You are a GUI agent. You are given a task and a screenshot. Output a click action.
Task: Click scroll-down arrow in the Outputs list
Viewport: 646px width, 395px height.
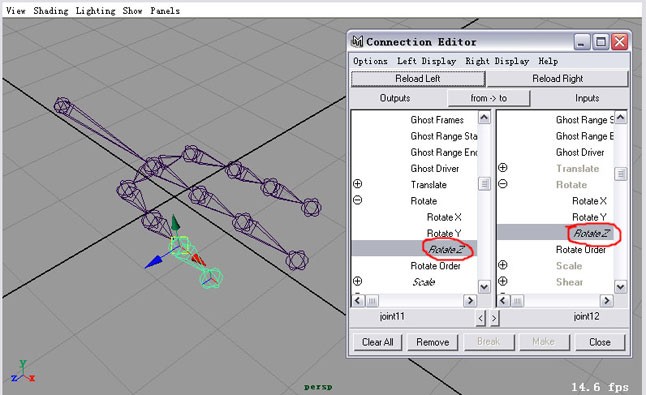tap(484, 287)
